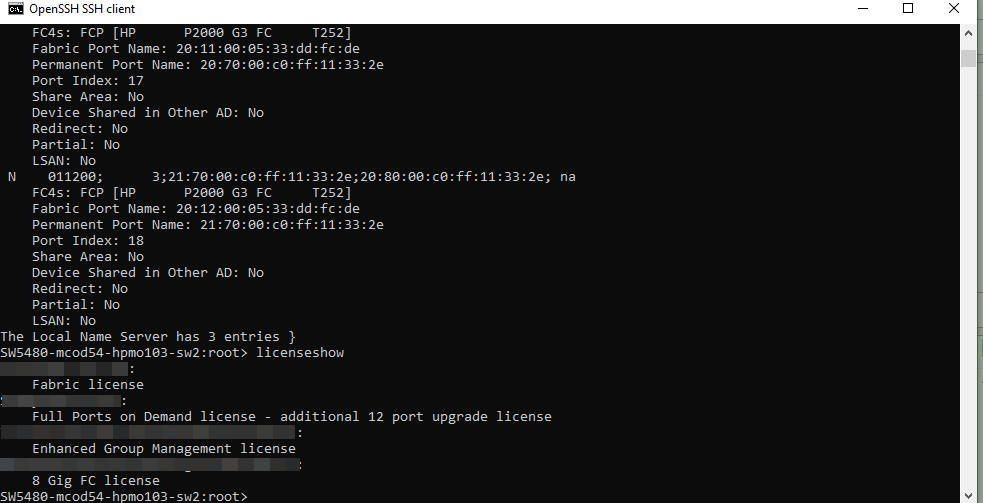Click the Permanent Port Name 21:70:00:c0:ff:11:33:2e line

208,225
